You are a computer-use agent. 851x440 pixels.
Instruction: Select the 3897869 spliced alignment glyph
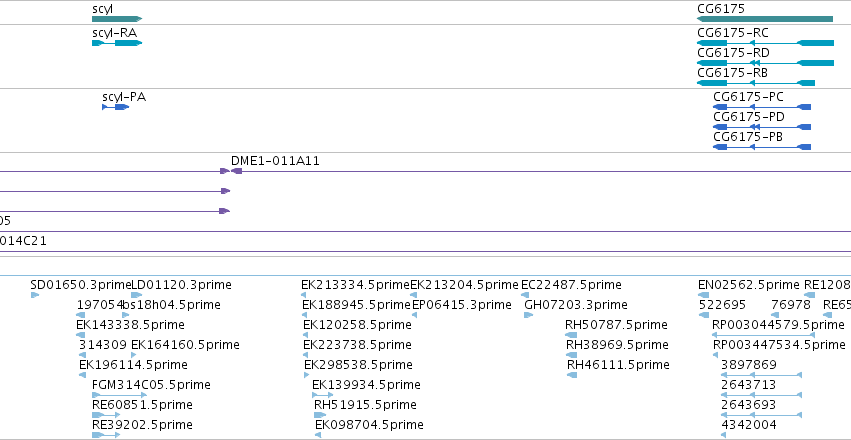click(x=761, y=374)
